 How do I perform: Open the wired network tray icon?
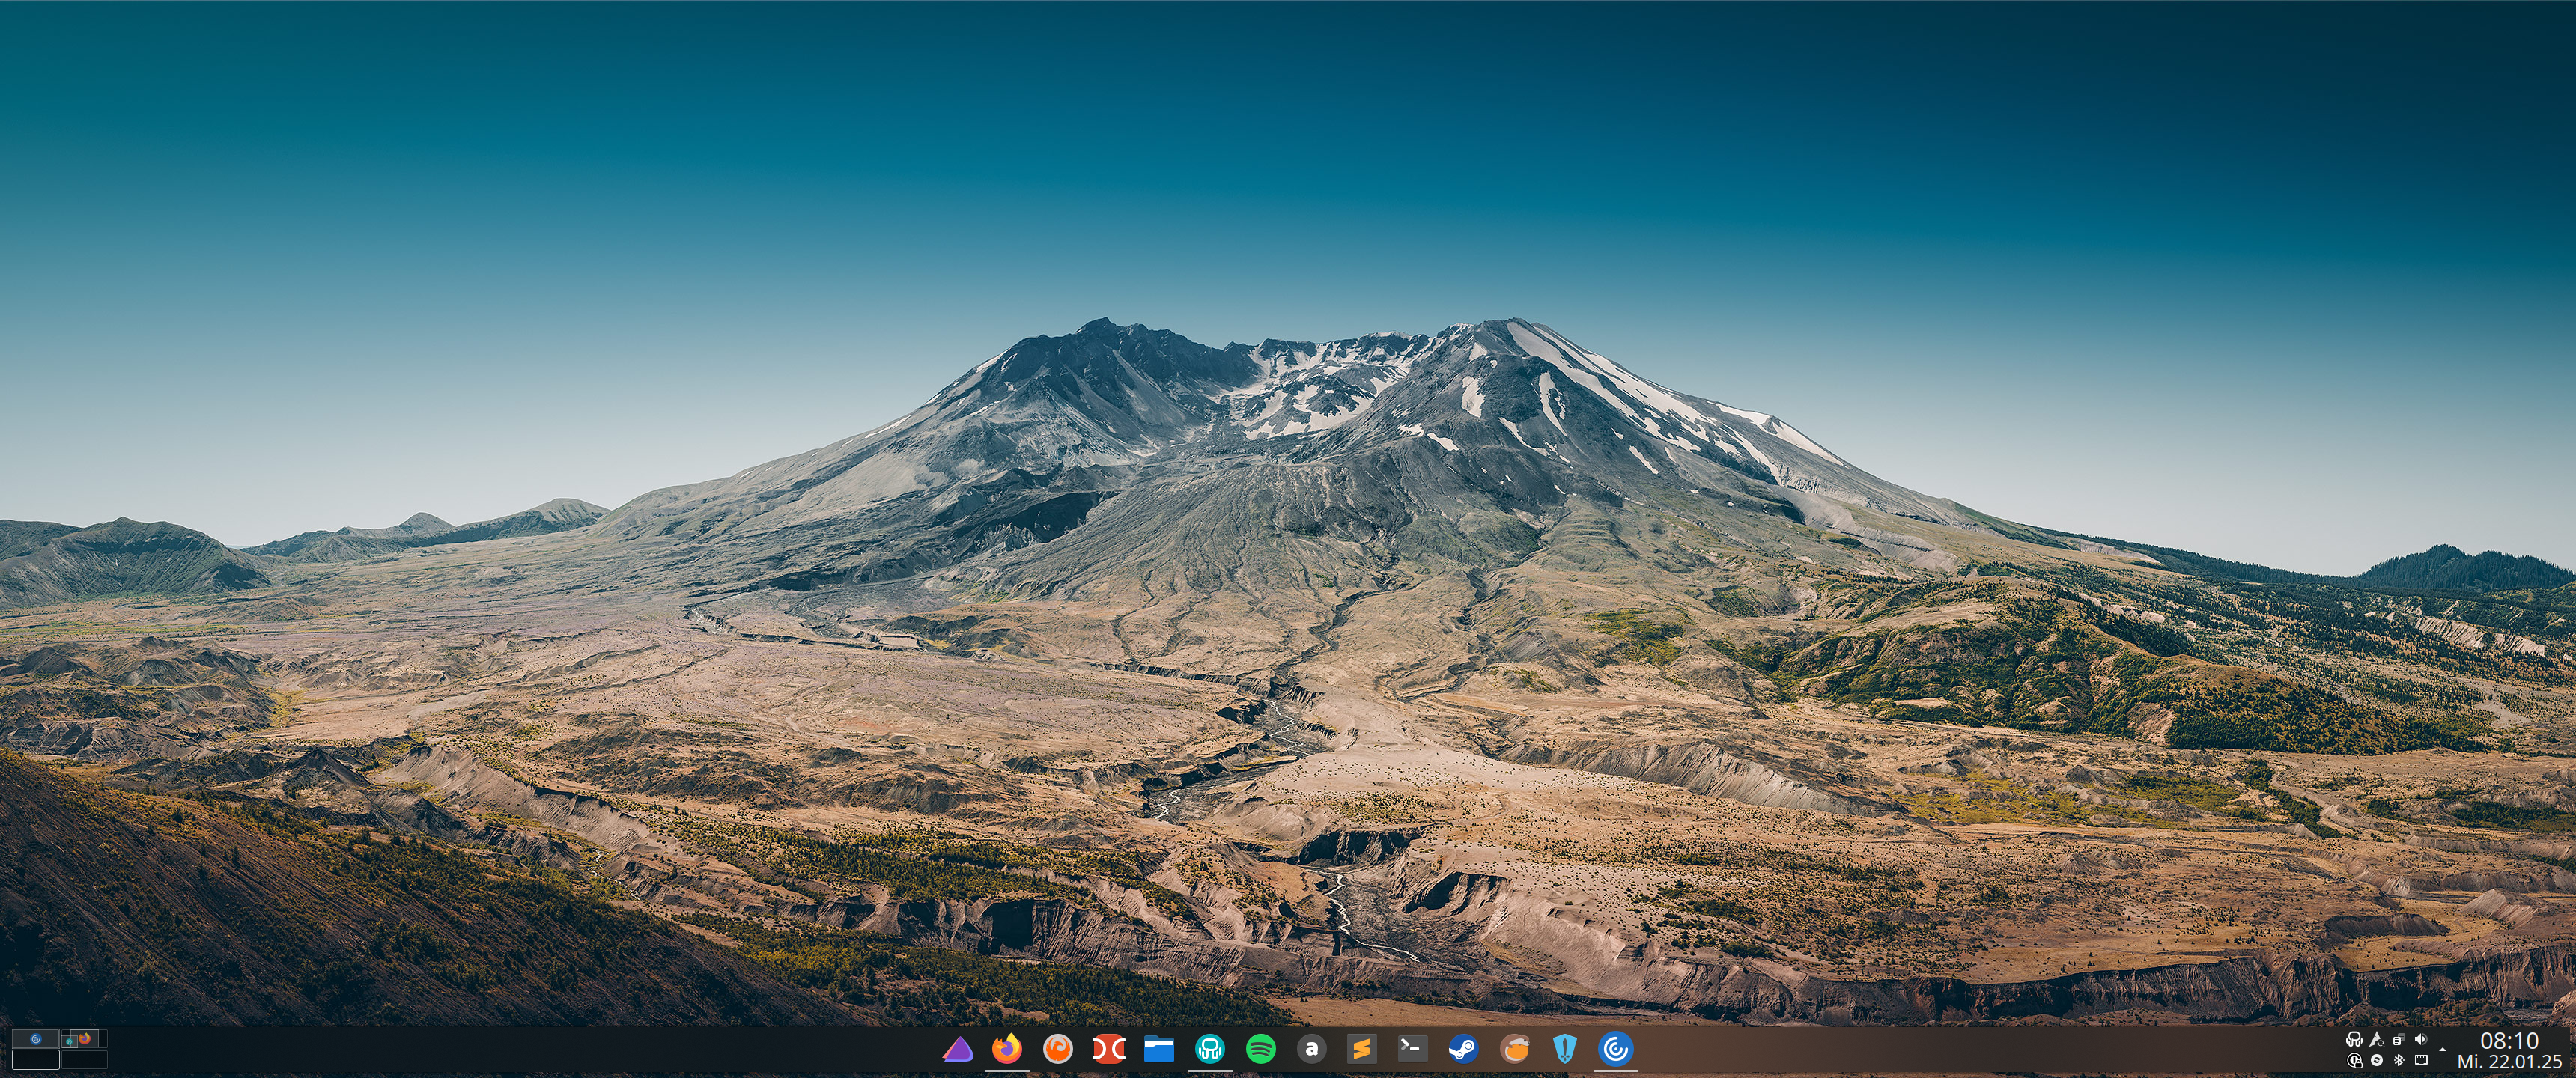point(2422,1060)
